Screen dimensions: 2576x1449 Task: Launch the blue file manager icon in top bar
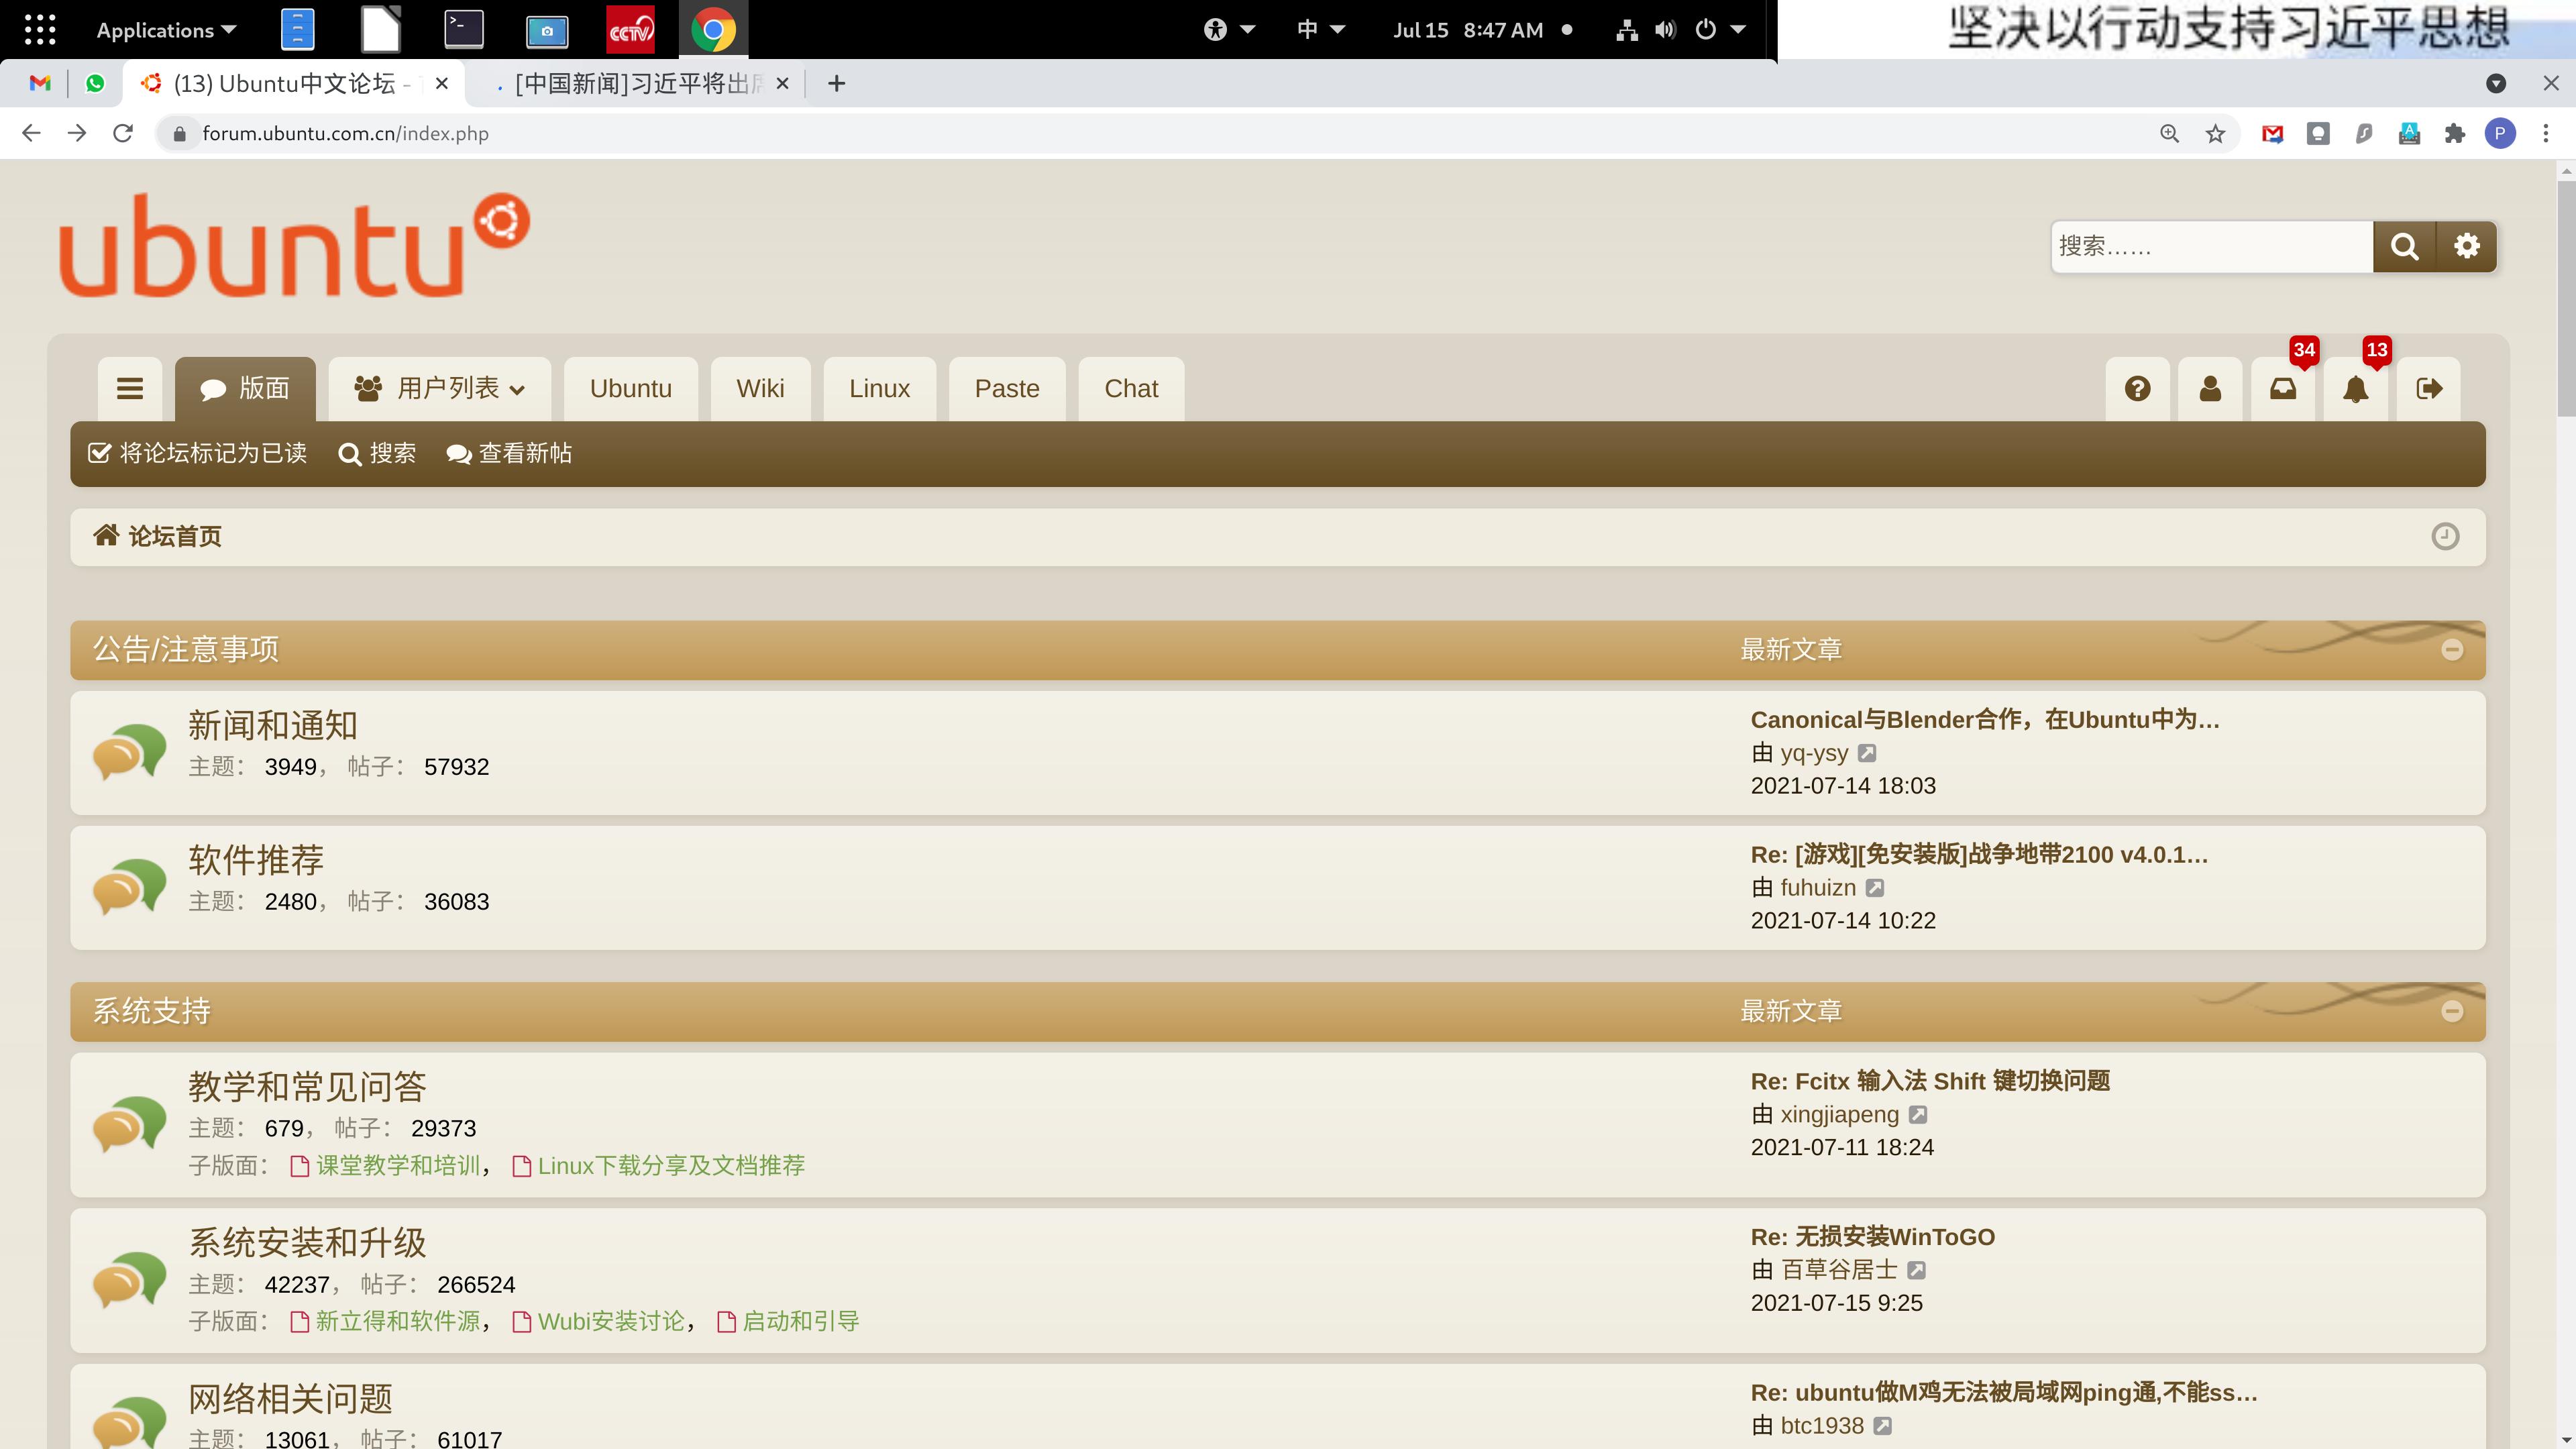297,30
